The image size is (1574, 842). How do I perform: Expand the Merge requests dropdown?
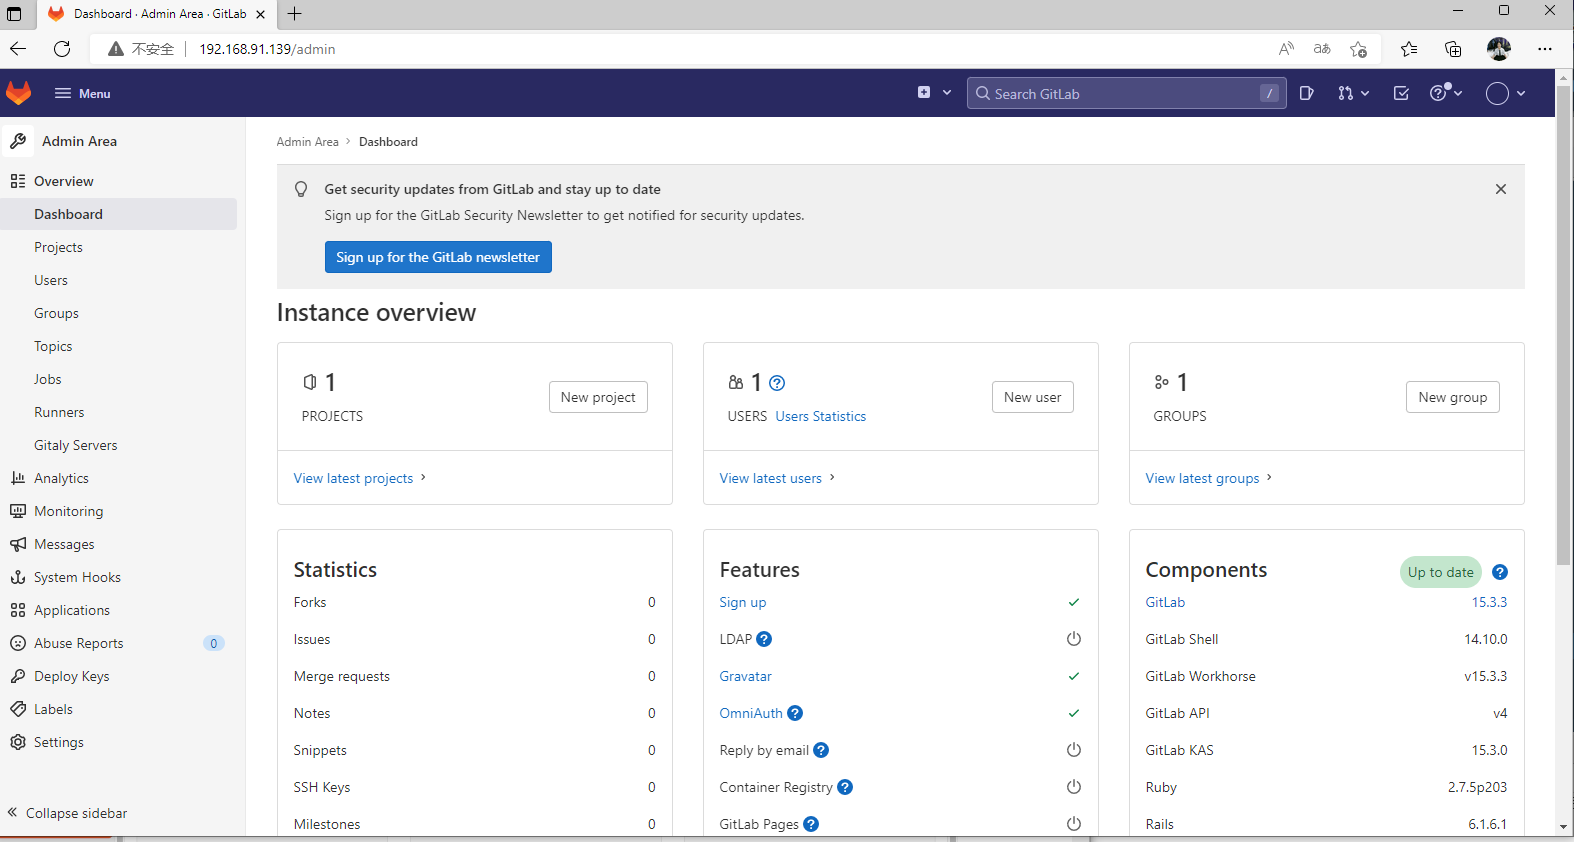[1353, 93]
